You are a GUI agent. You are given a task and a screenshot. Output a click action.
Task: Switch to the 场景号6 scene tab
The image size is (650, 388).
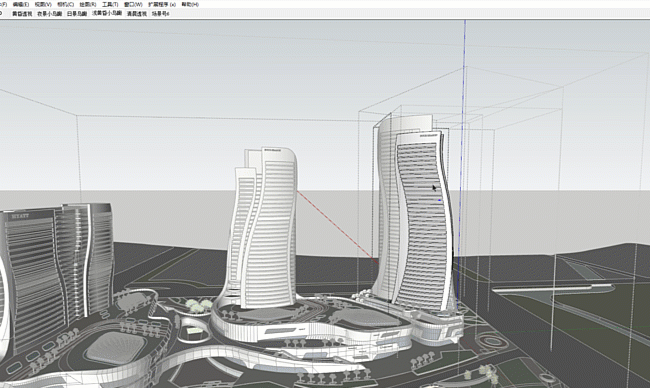(160, 14)
